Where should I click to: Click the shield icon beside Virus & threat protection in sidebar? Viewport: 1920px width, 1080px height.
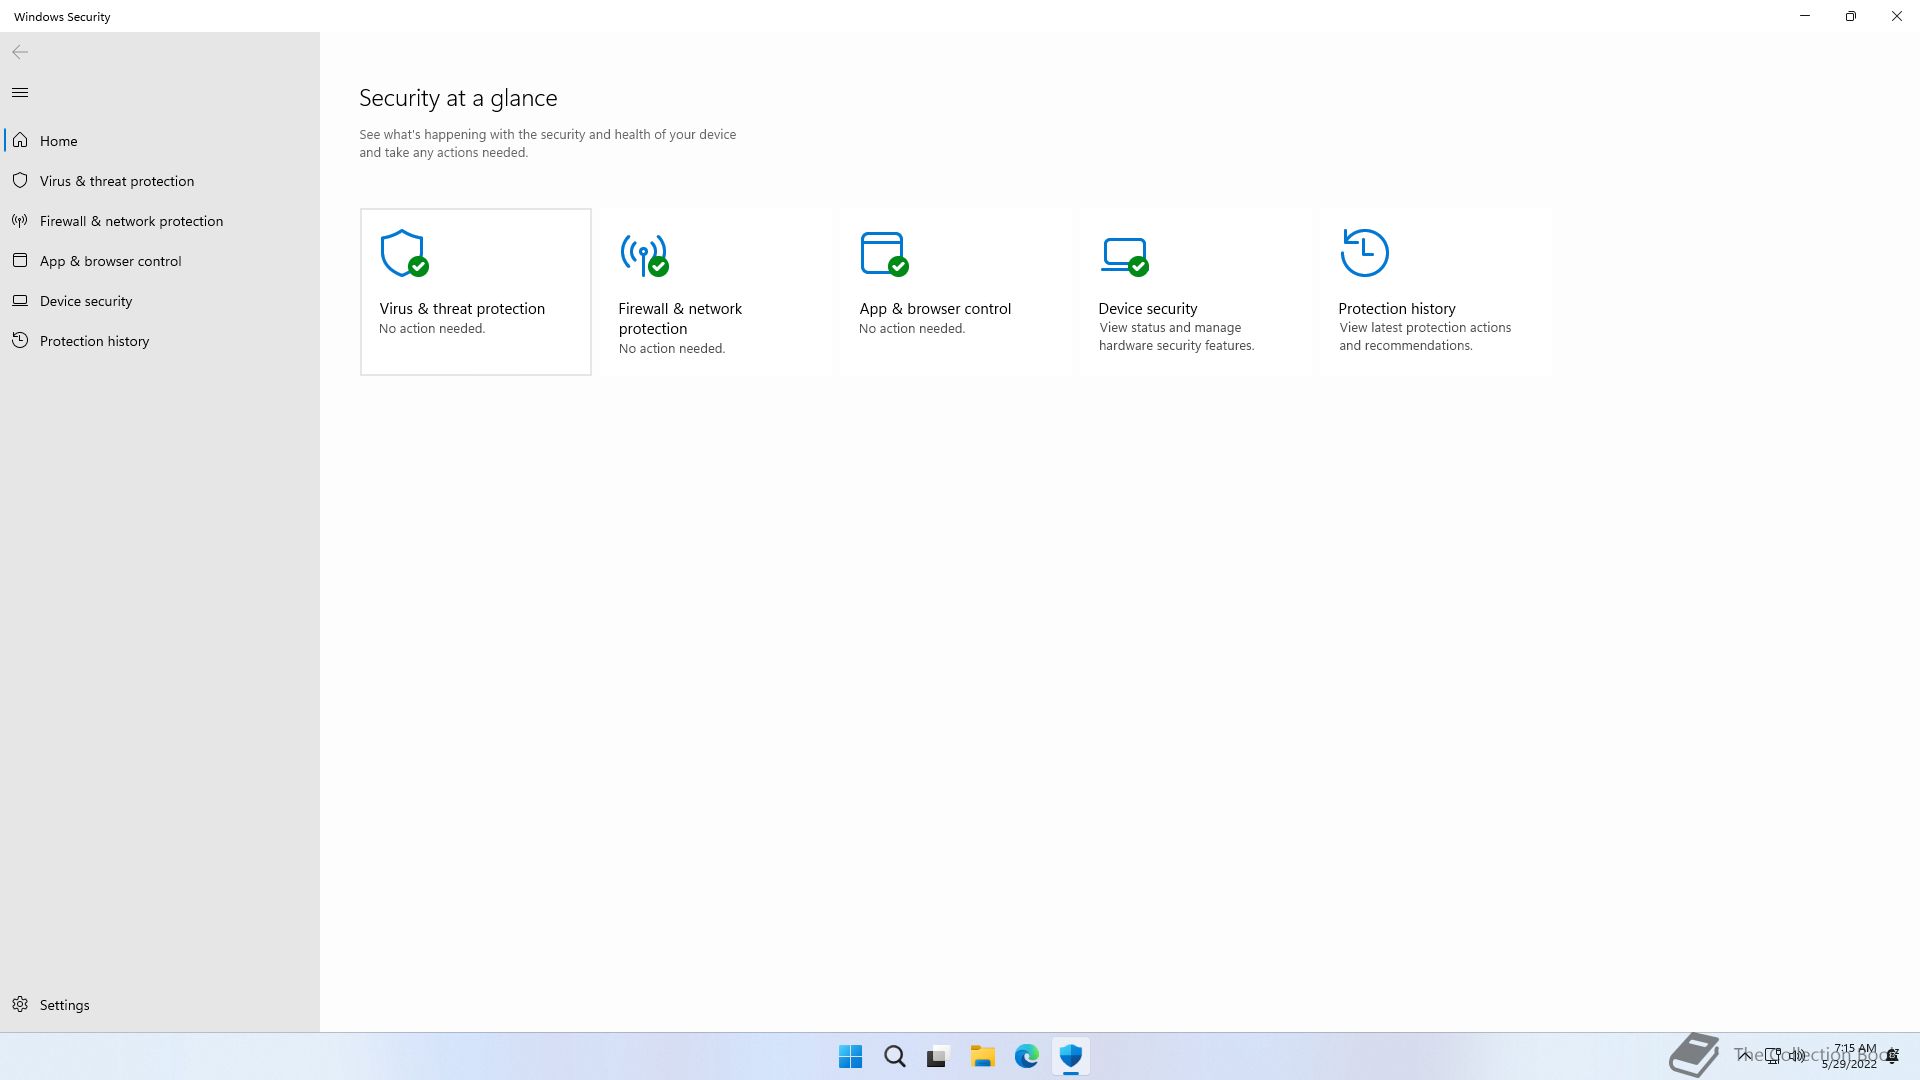click(20, 180)
